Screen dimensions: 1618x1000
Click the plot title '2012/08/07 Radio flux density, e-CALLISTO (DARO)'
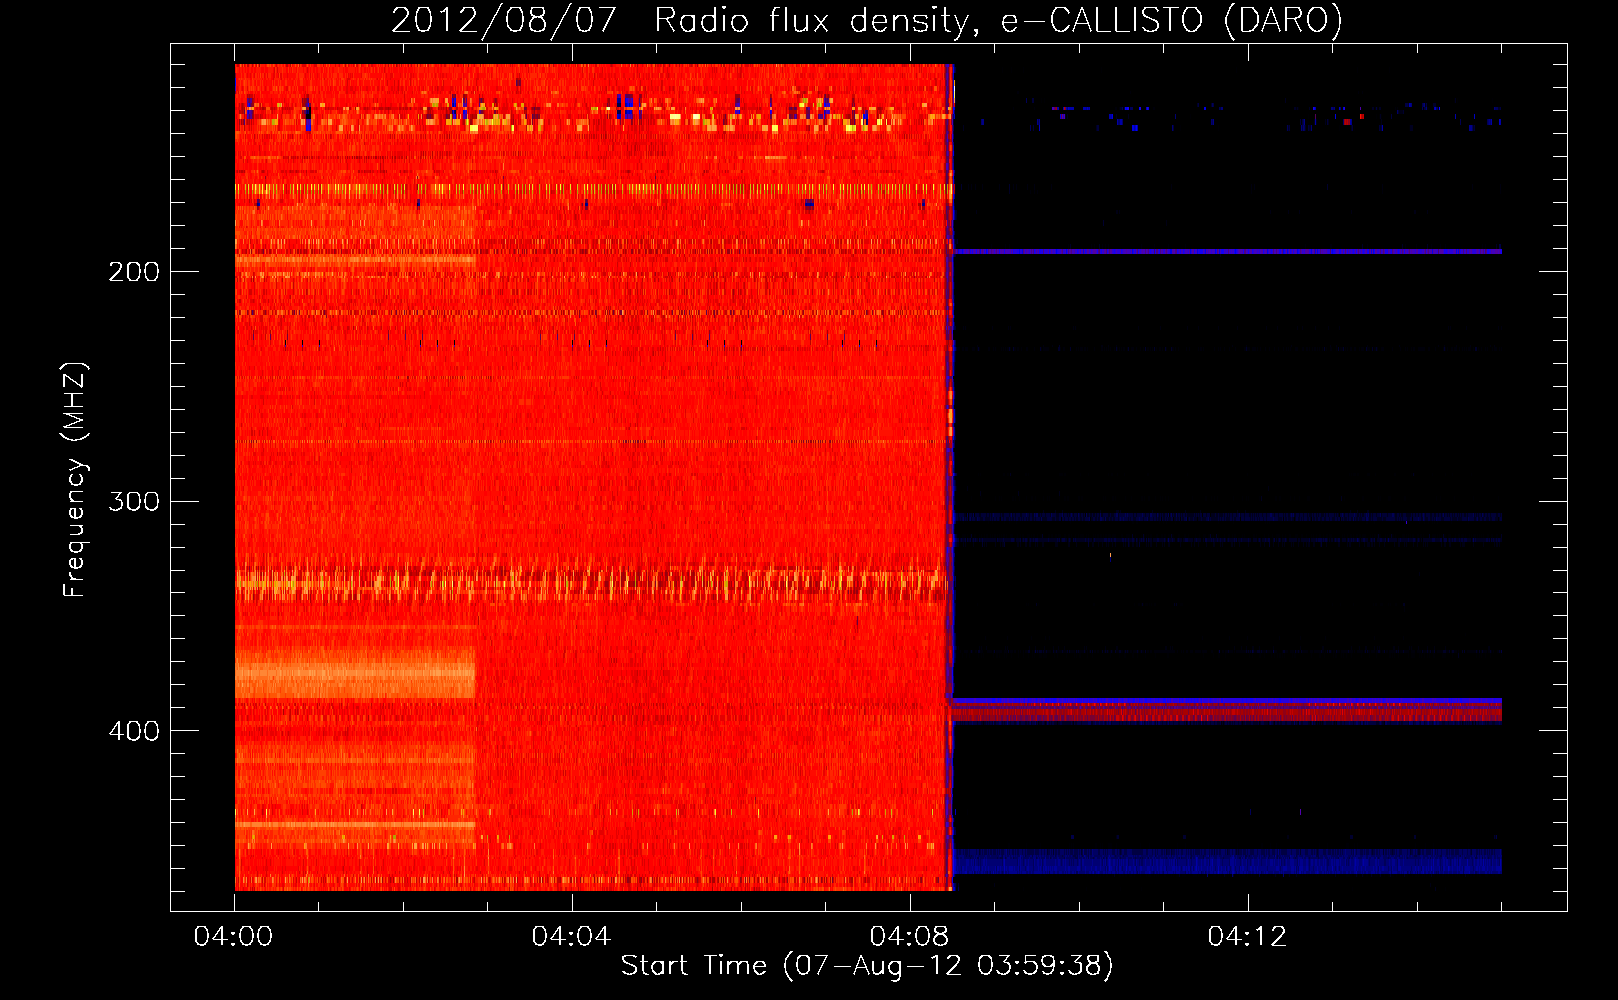click(x=867, y=20)
